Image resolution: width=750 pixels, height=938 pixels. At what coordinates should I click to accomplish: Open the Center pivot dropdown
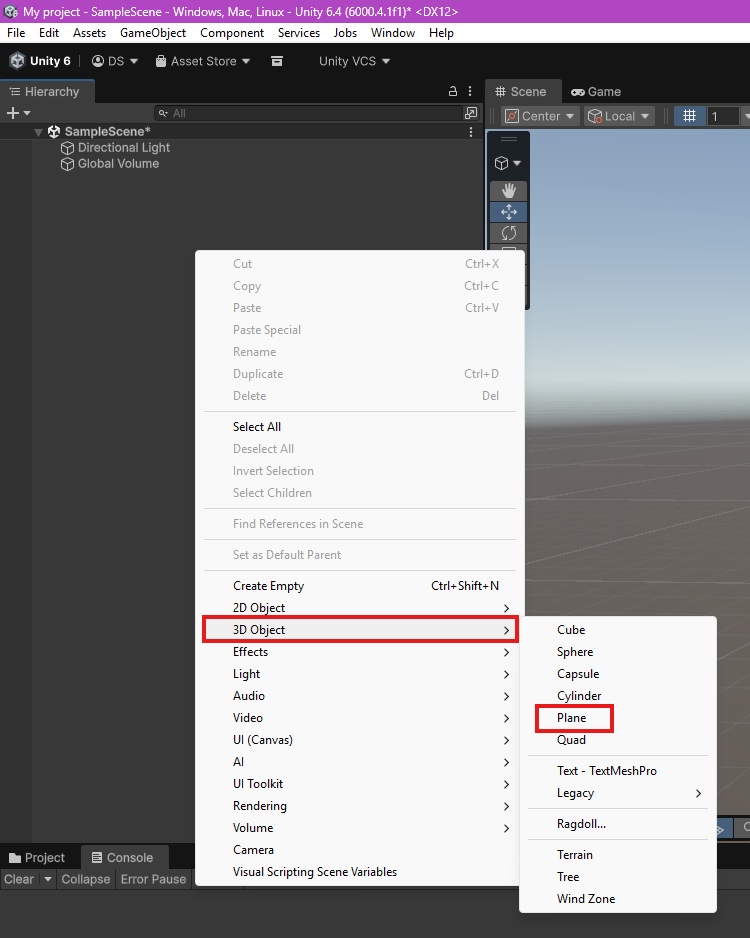pos(540,116)
